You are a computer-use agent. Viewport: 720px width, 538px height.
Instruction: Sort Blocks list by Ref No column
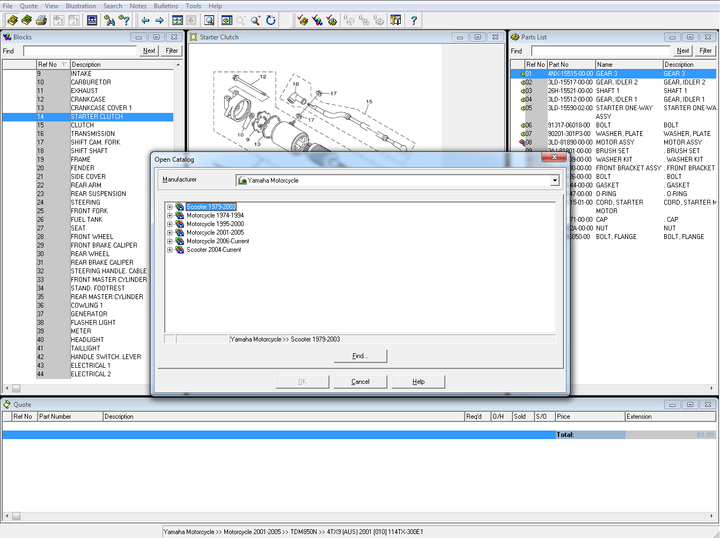pyautogui.click(x=52, y=65)
